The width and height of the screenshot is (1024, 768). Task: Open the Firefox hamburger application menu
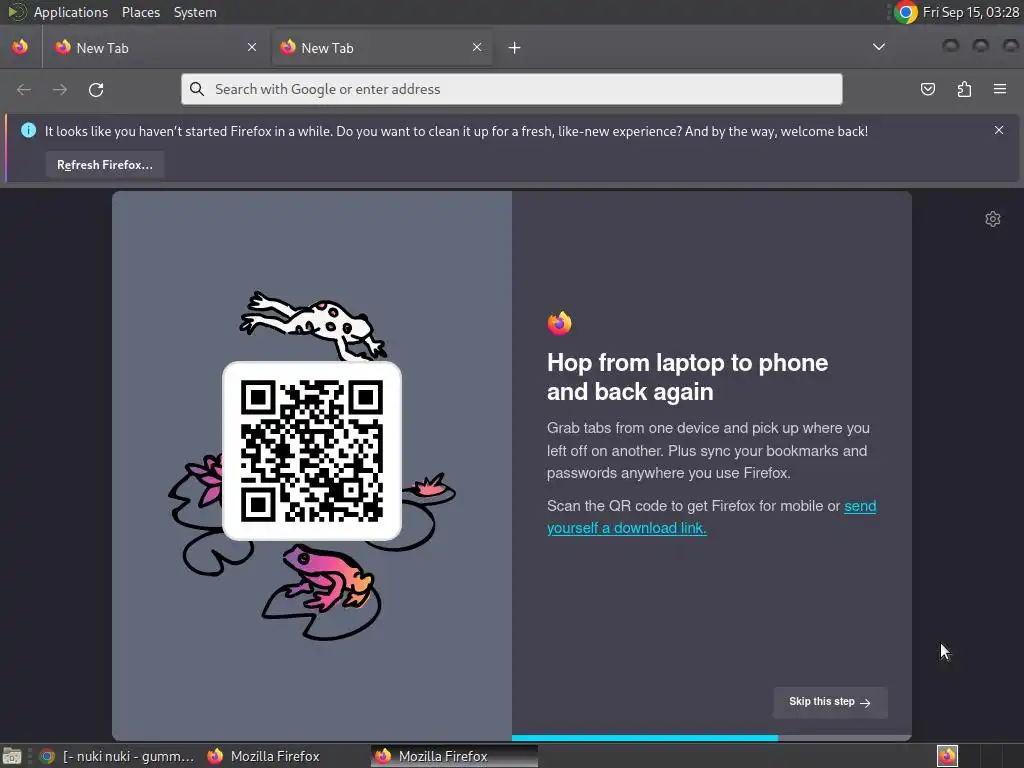(x=1000, y=89)
